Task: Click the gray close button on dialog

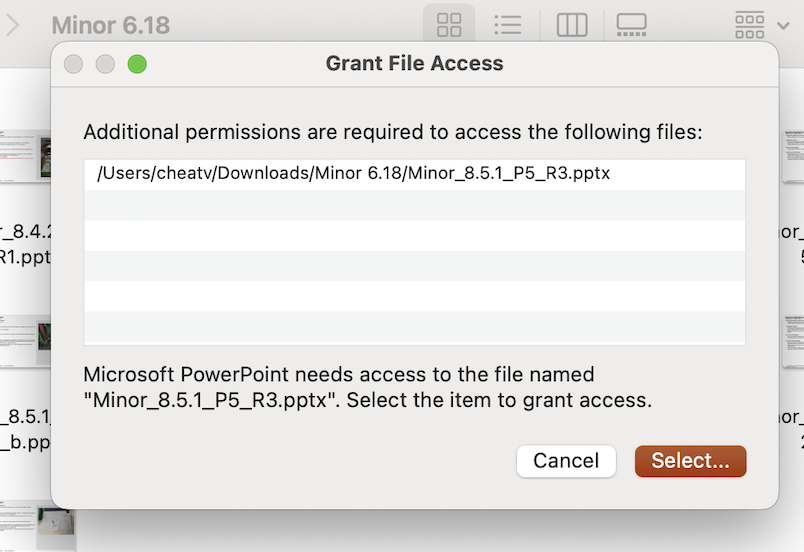Action: coord(73,65)
